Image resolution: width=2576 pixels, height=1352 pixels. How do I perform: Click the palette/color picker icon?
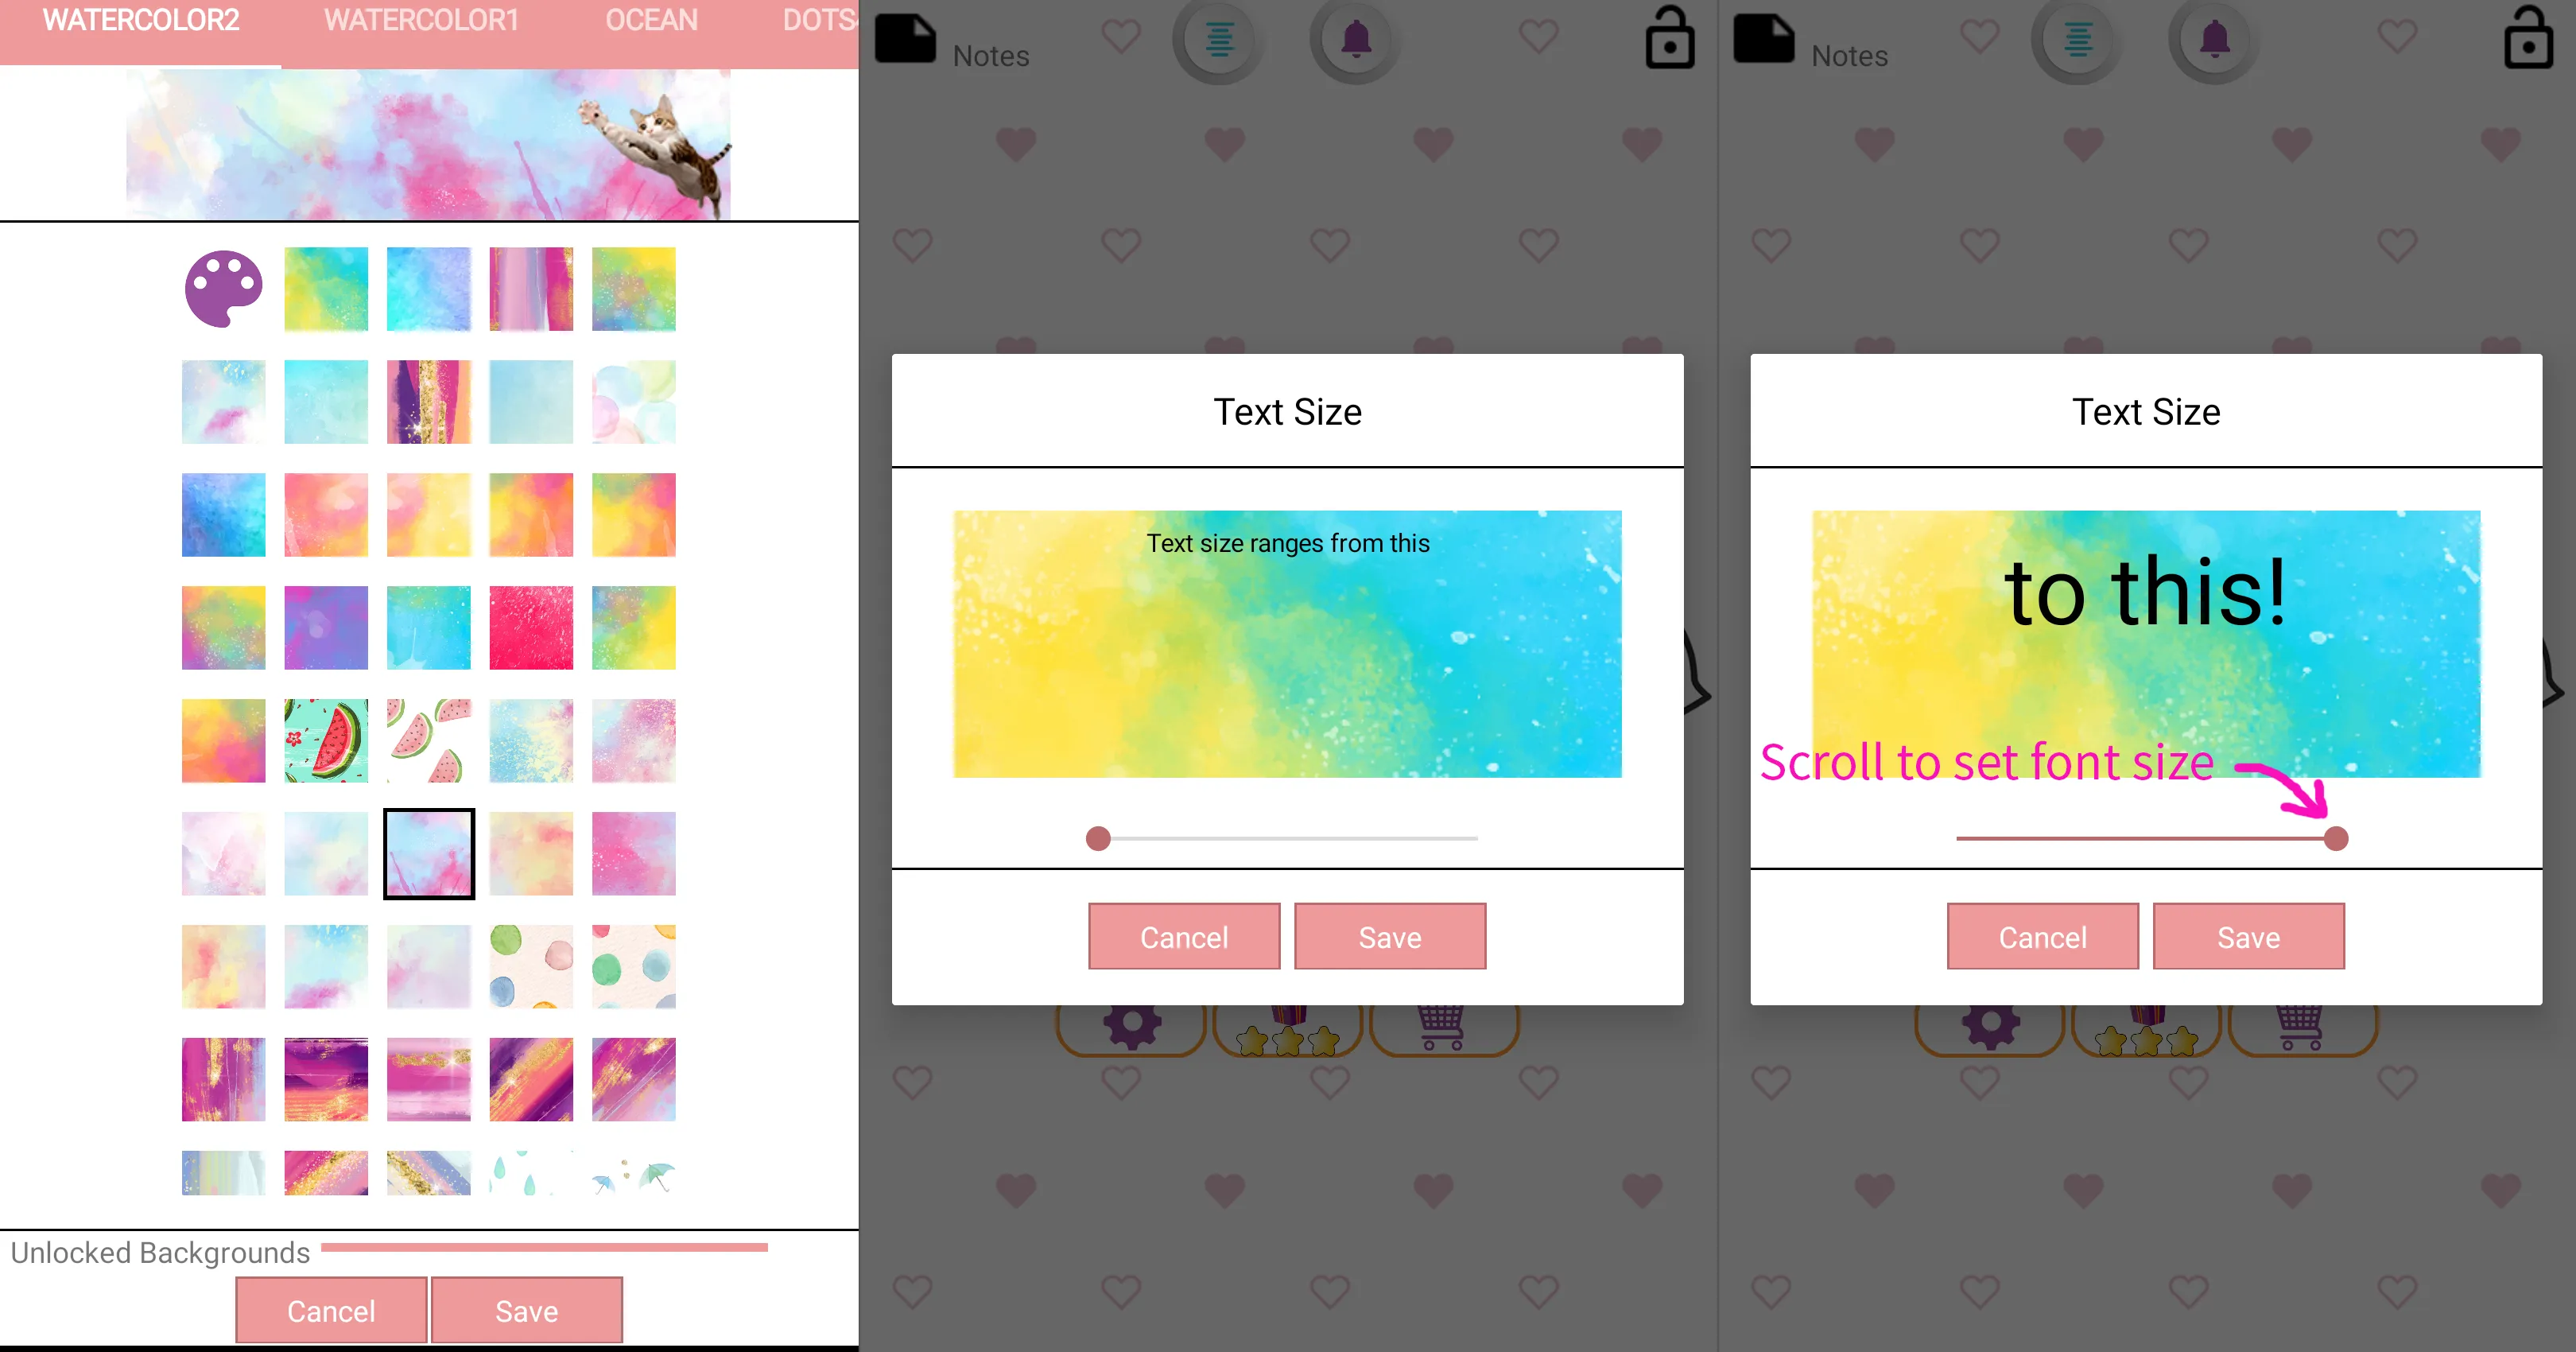223,289
